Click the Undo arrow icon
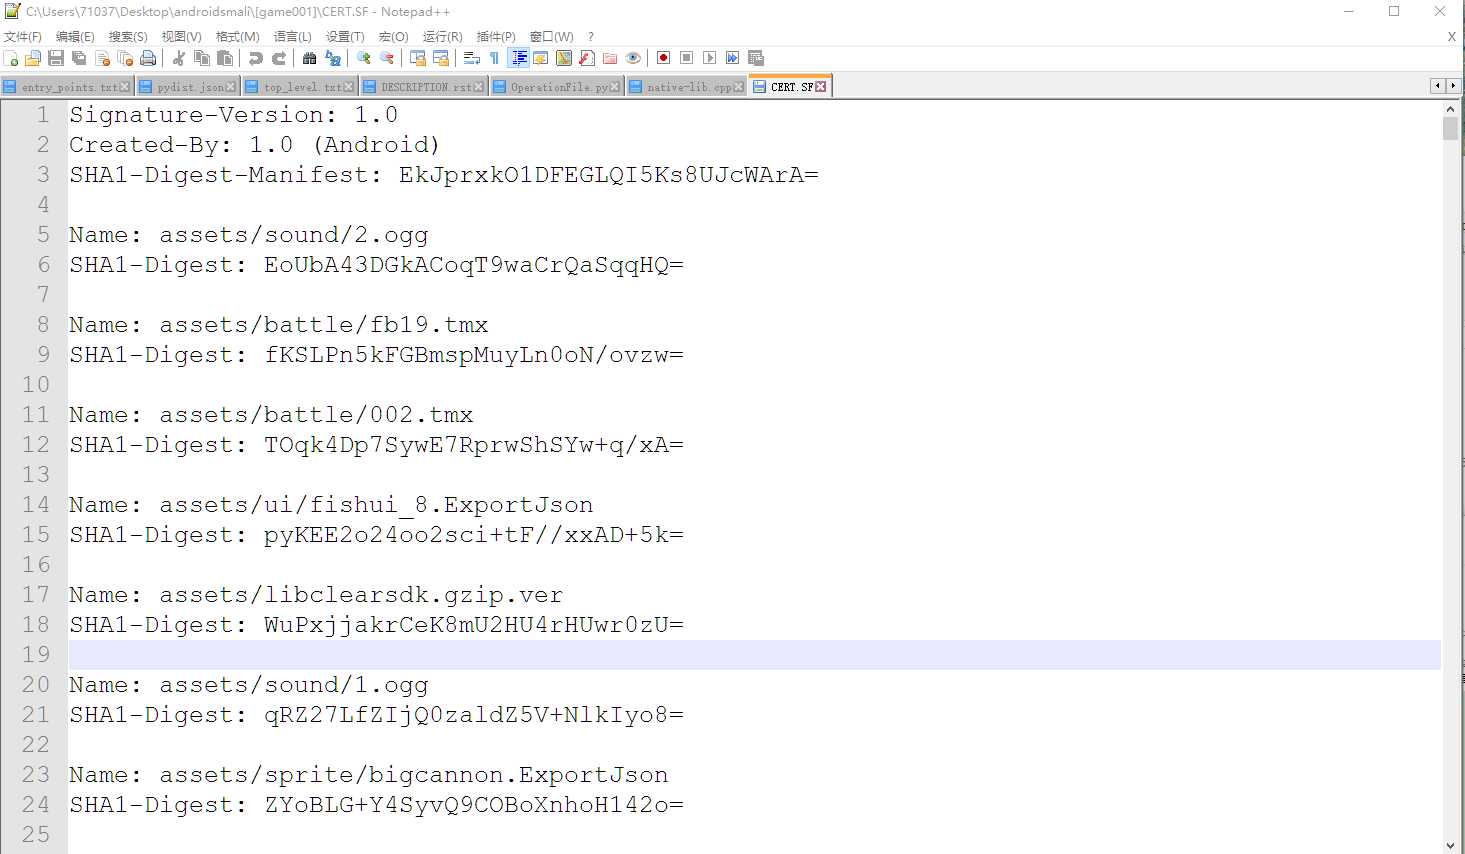 coord(256,58)
